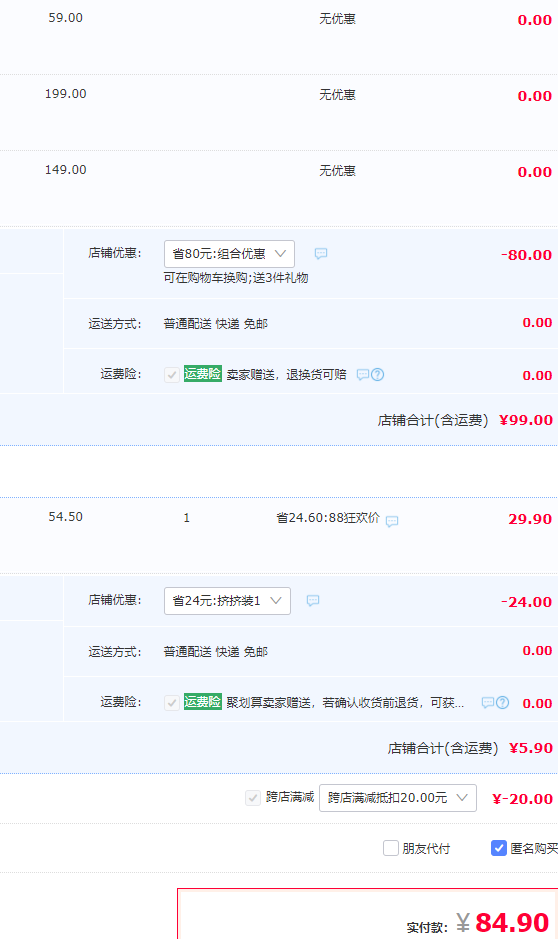
Task: Click message icon after 退换货可赔 text
Action: [363, 374]
